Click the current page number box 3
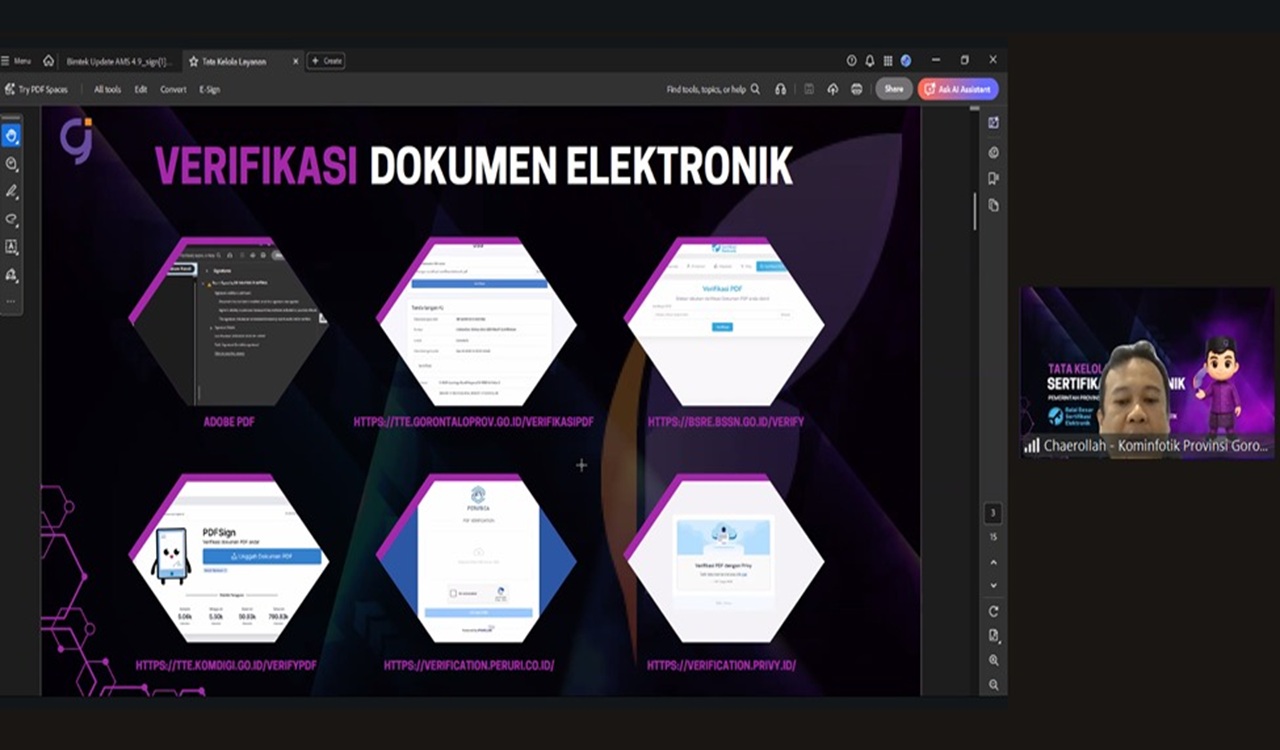 tap(993, 514)
